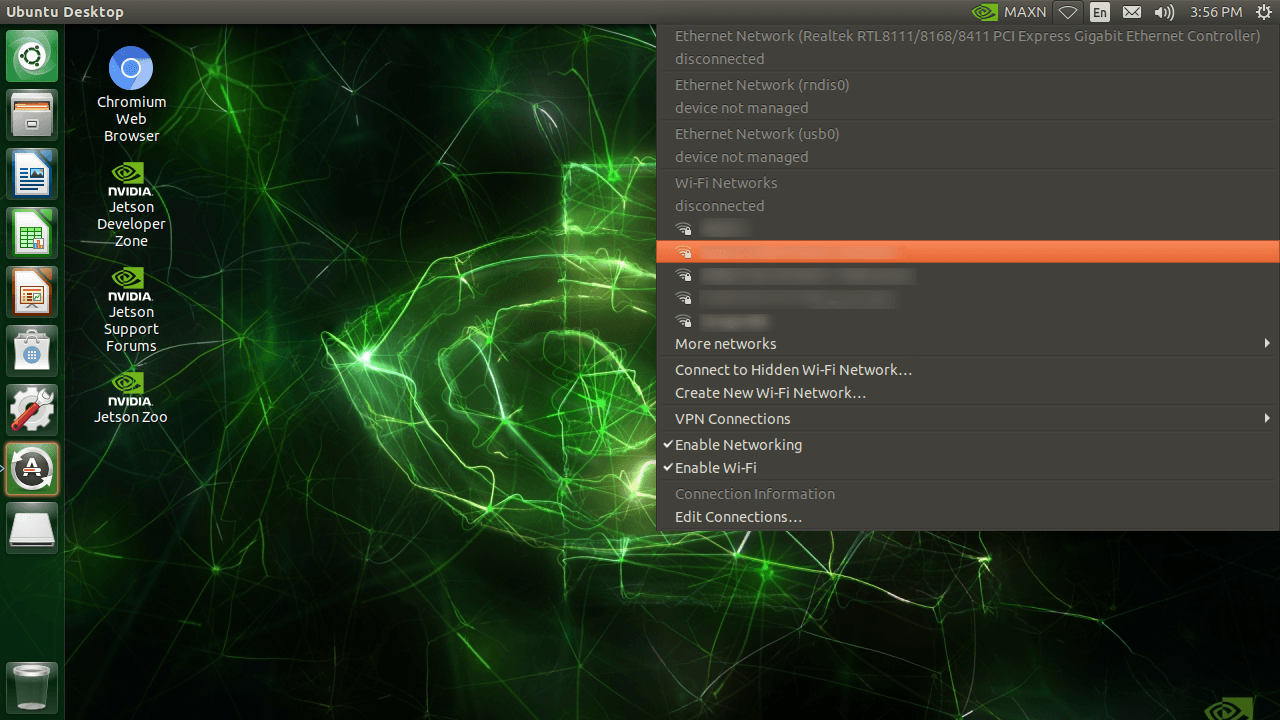Launch the Files manager from the dock
Image resolution: width=1280 pixels, height=720 pixels.
(x=32, y=115)
